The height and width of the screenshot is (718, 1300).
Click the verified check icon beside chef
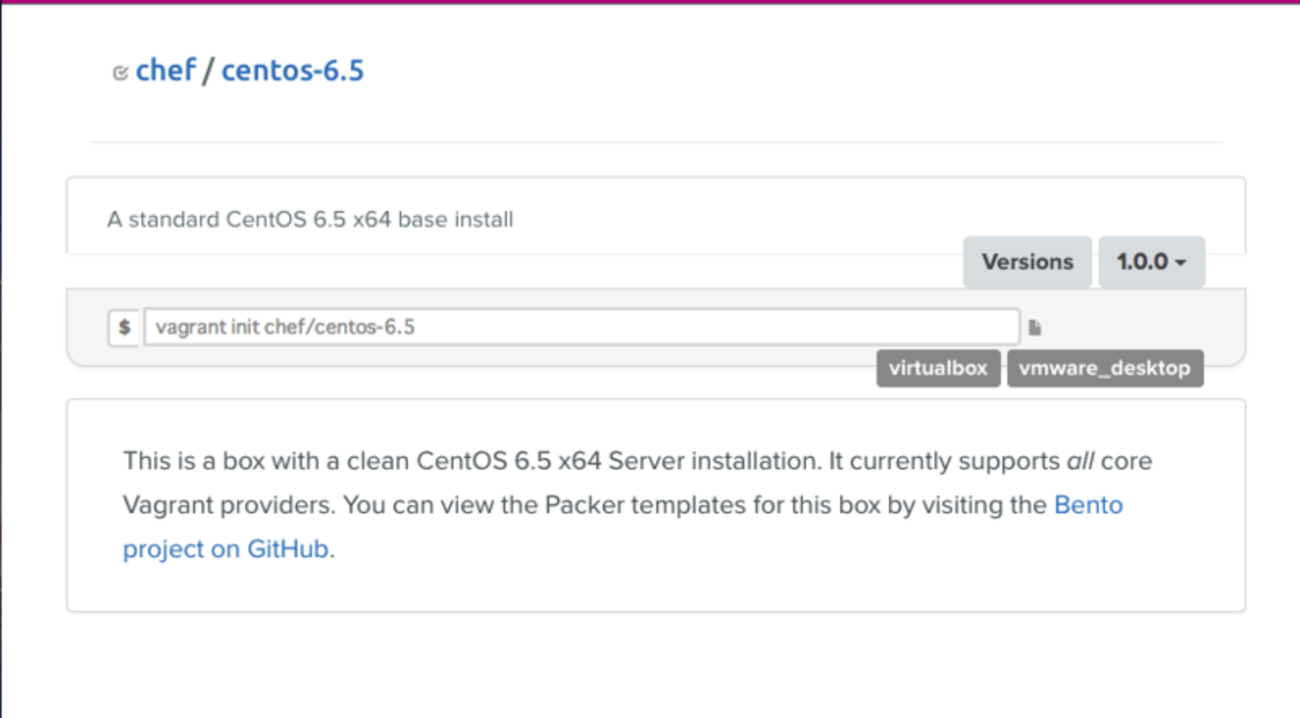120,73
